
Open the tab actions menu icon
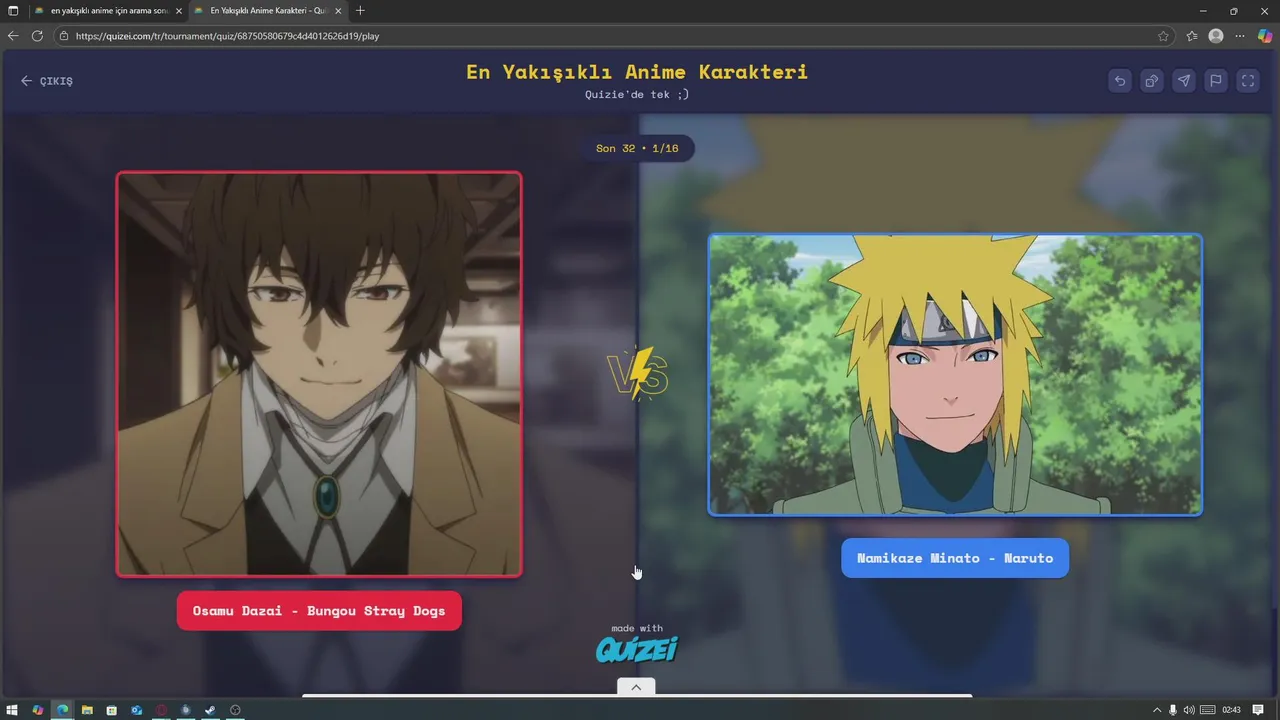[13, 11]
